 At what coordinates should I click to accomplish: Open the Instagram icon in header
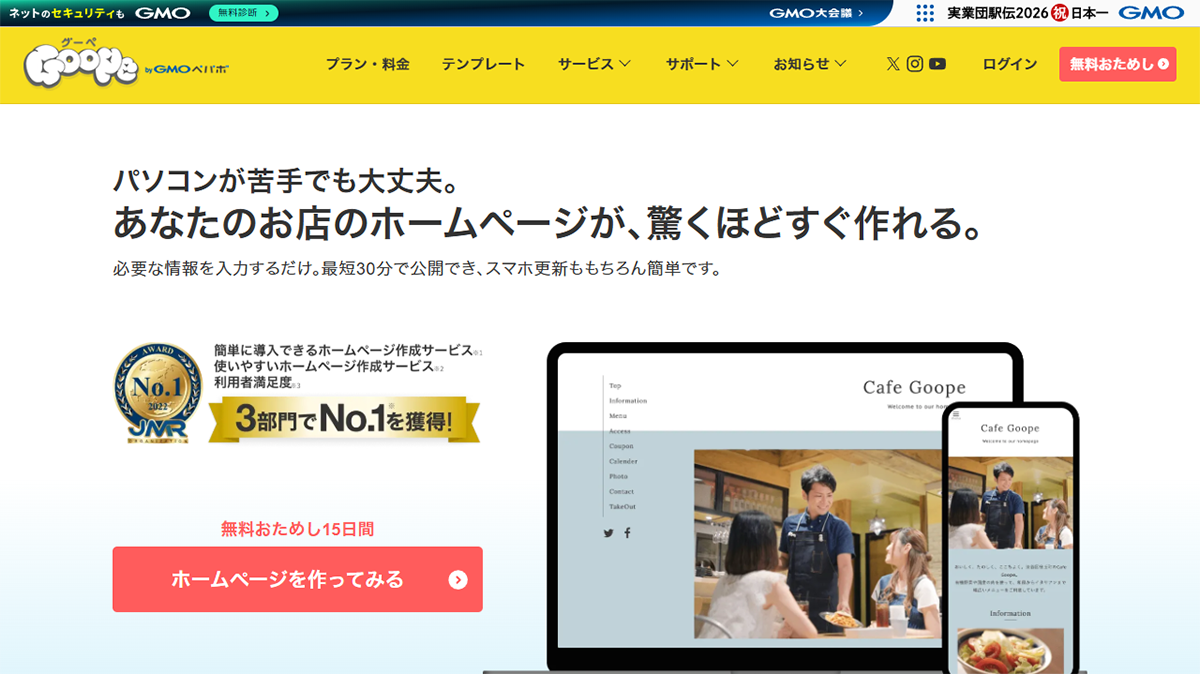tap(915, 64)
